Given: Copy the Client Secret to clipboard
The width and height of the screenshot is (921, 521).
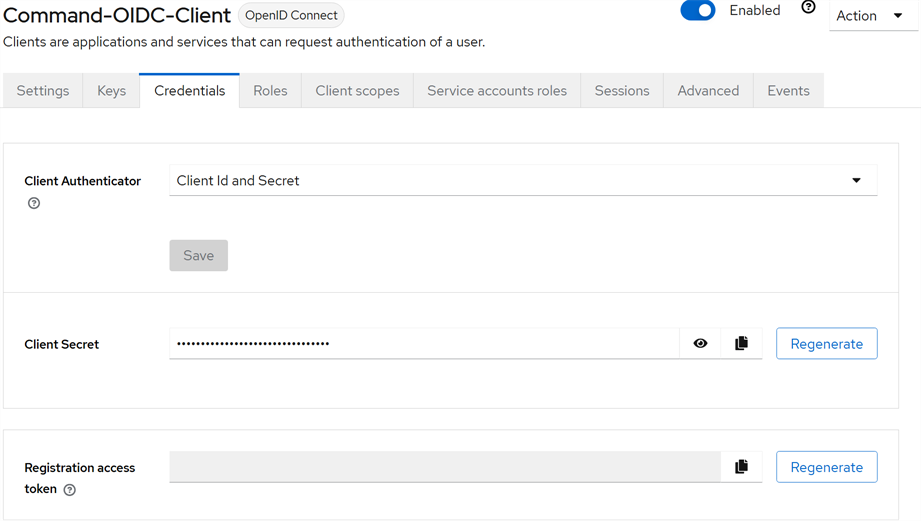Looking at the screenshot, I should (741, 343).
